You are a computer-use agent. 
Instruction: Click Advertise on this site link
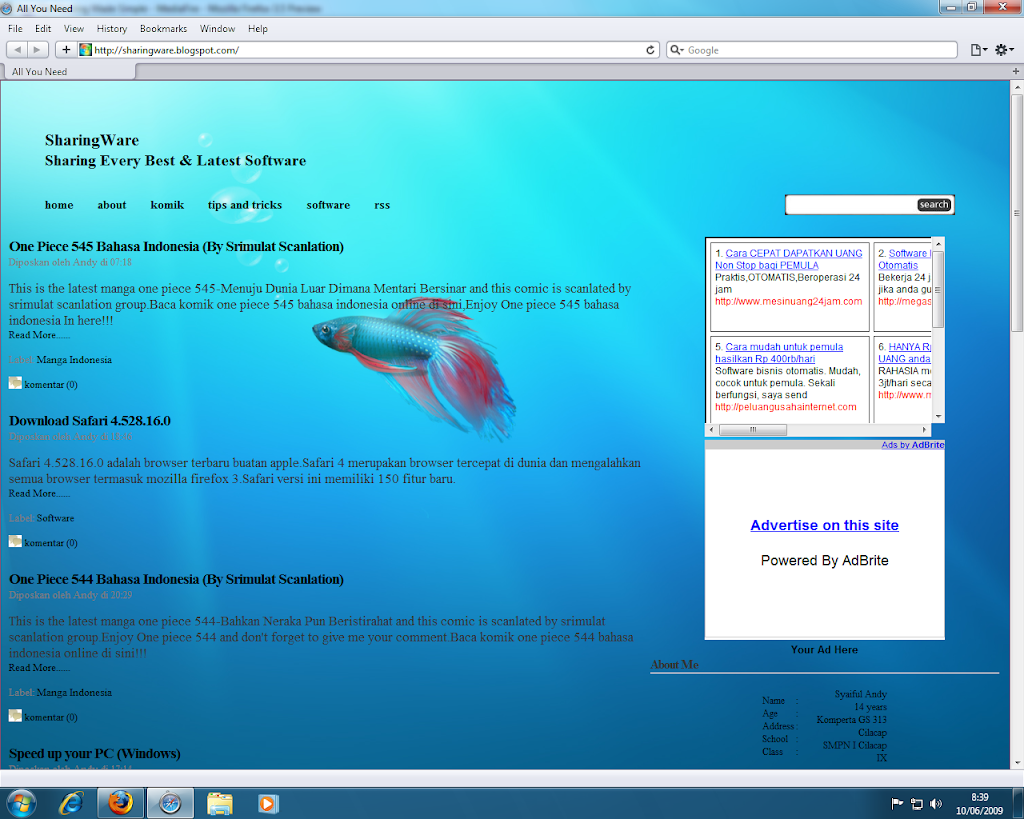point(824,525)
